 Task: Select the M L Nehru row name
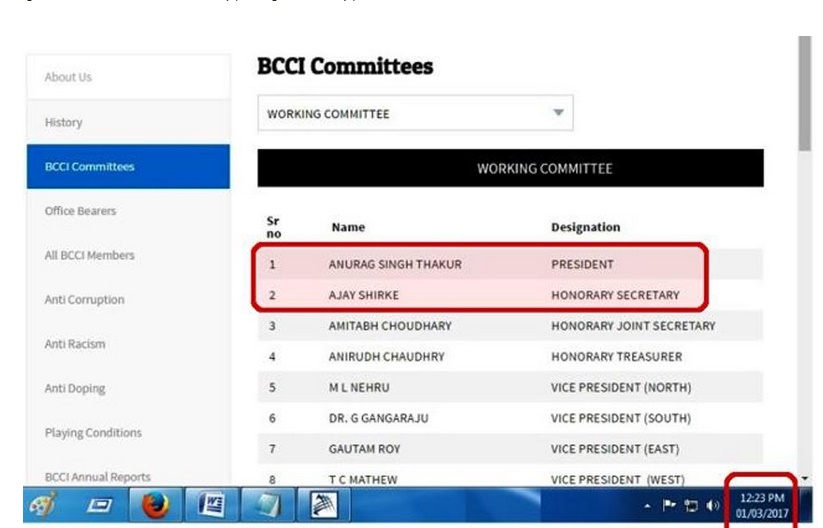click(x=359, y=387)
